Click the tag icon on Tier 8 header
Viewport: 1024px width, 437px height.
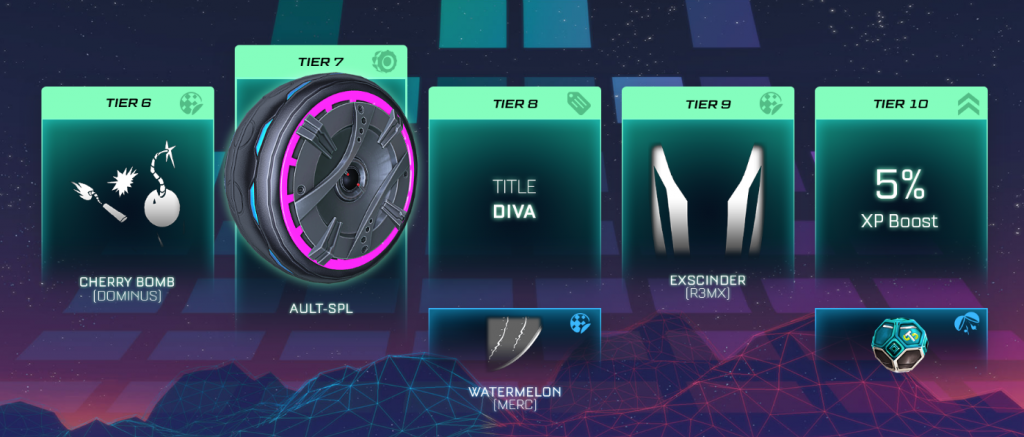(579, 103)
